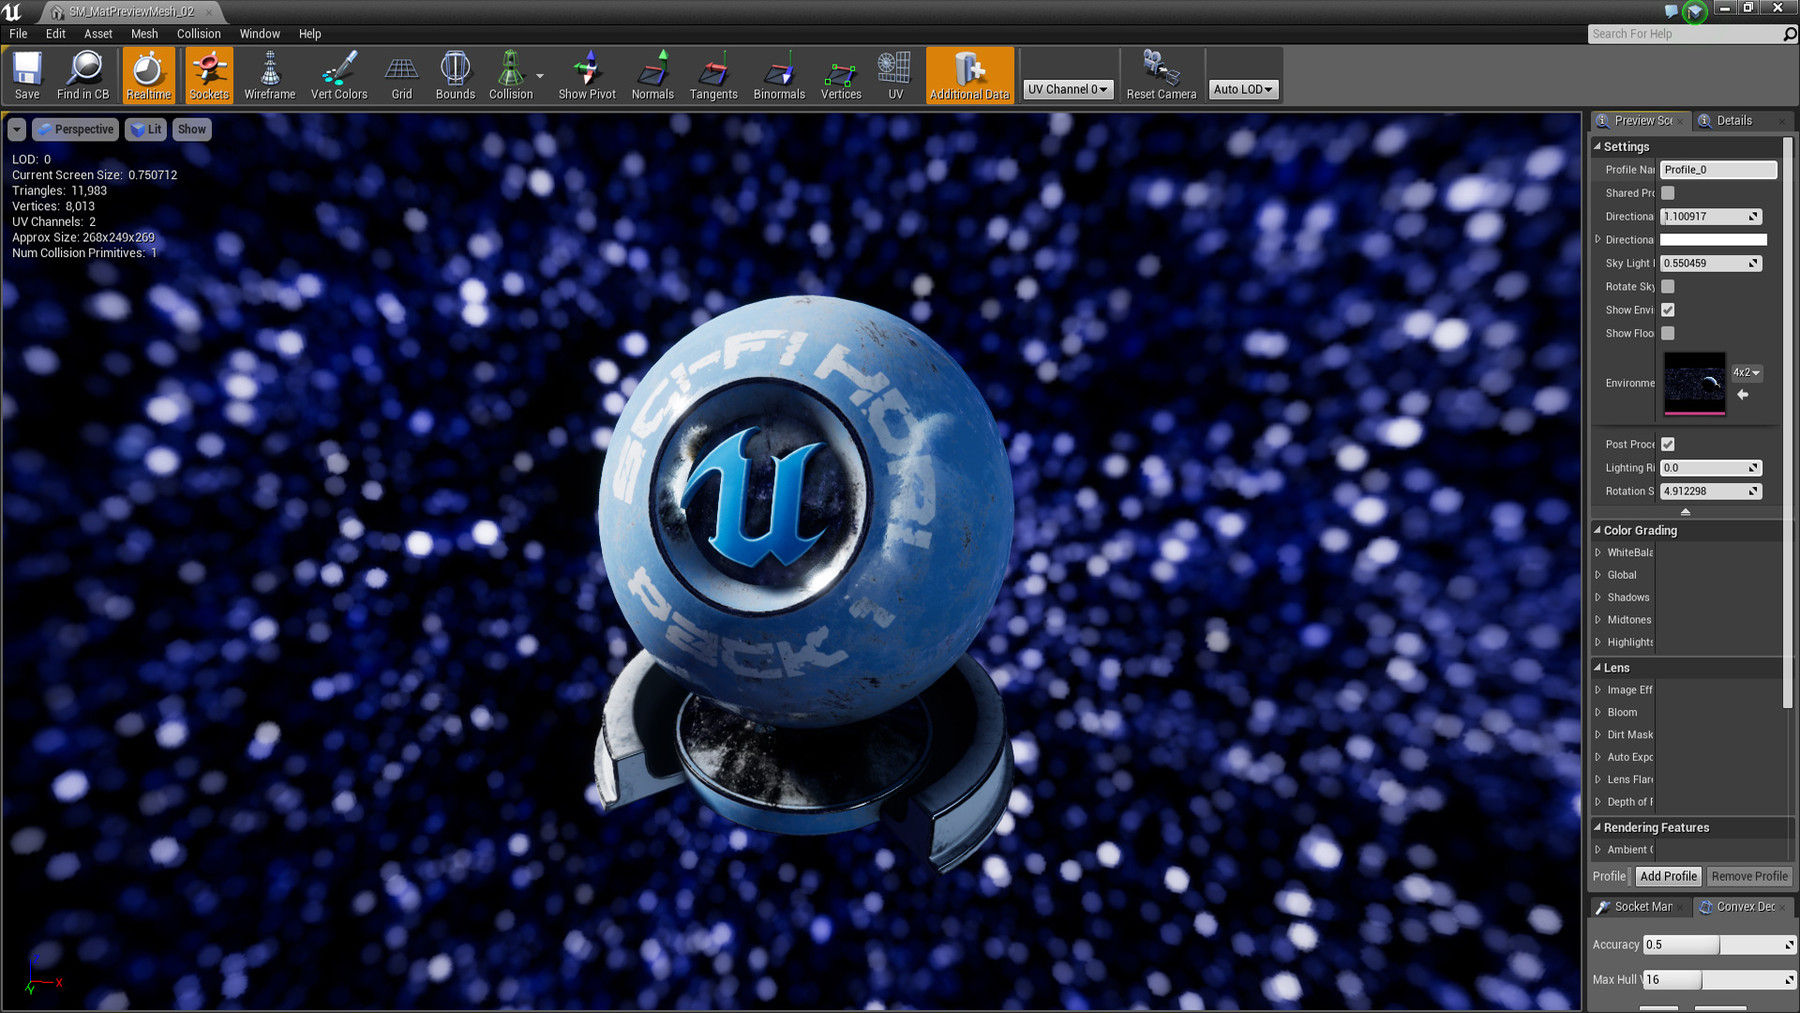Click the Remove Profile button

pos(1749,876)
